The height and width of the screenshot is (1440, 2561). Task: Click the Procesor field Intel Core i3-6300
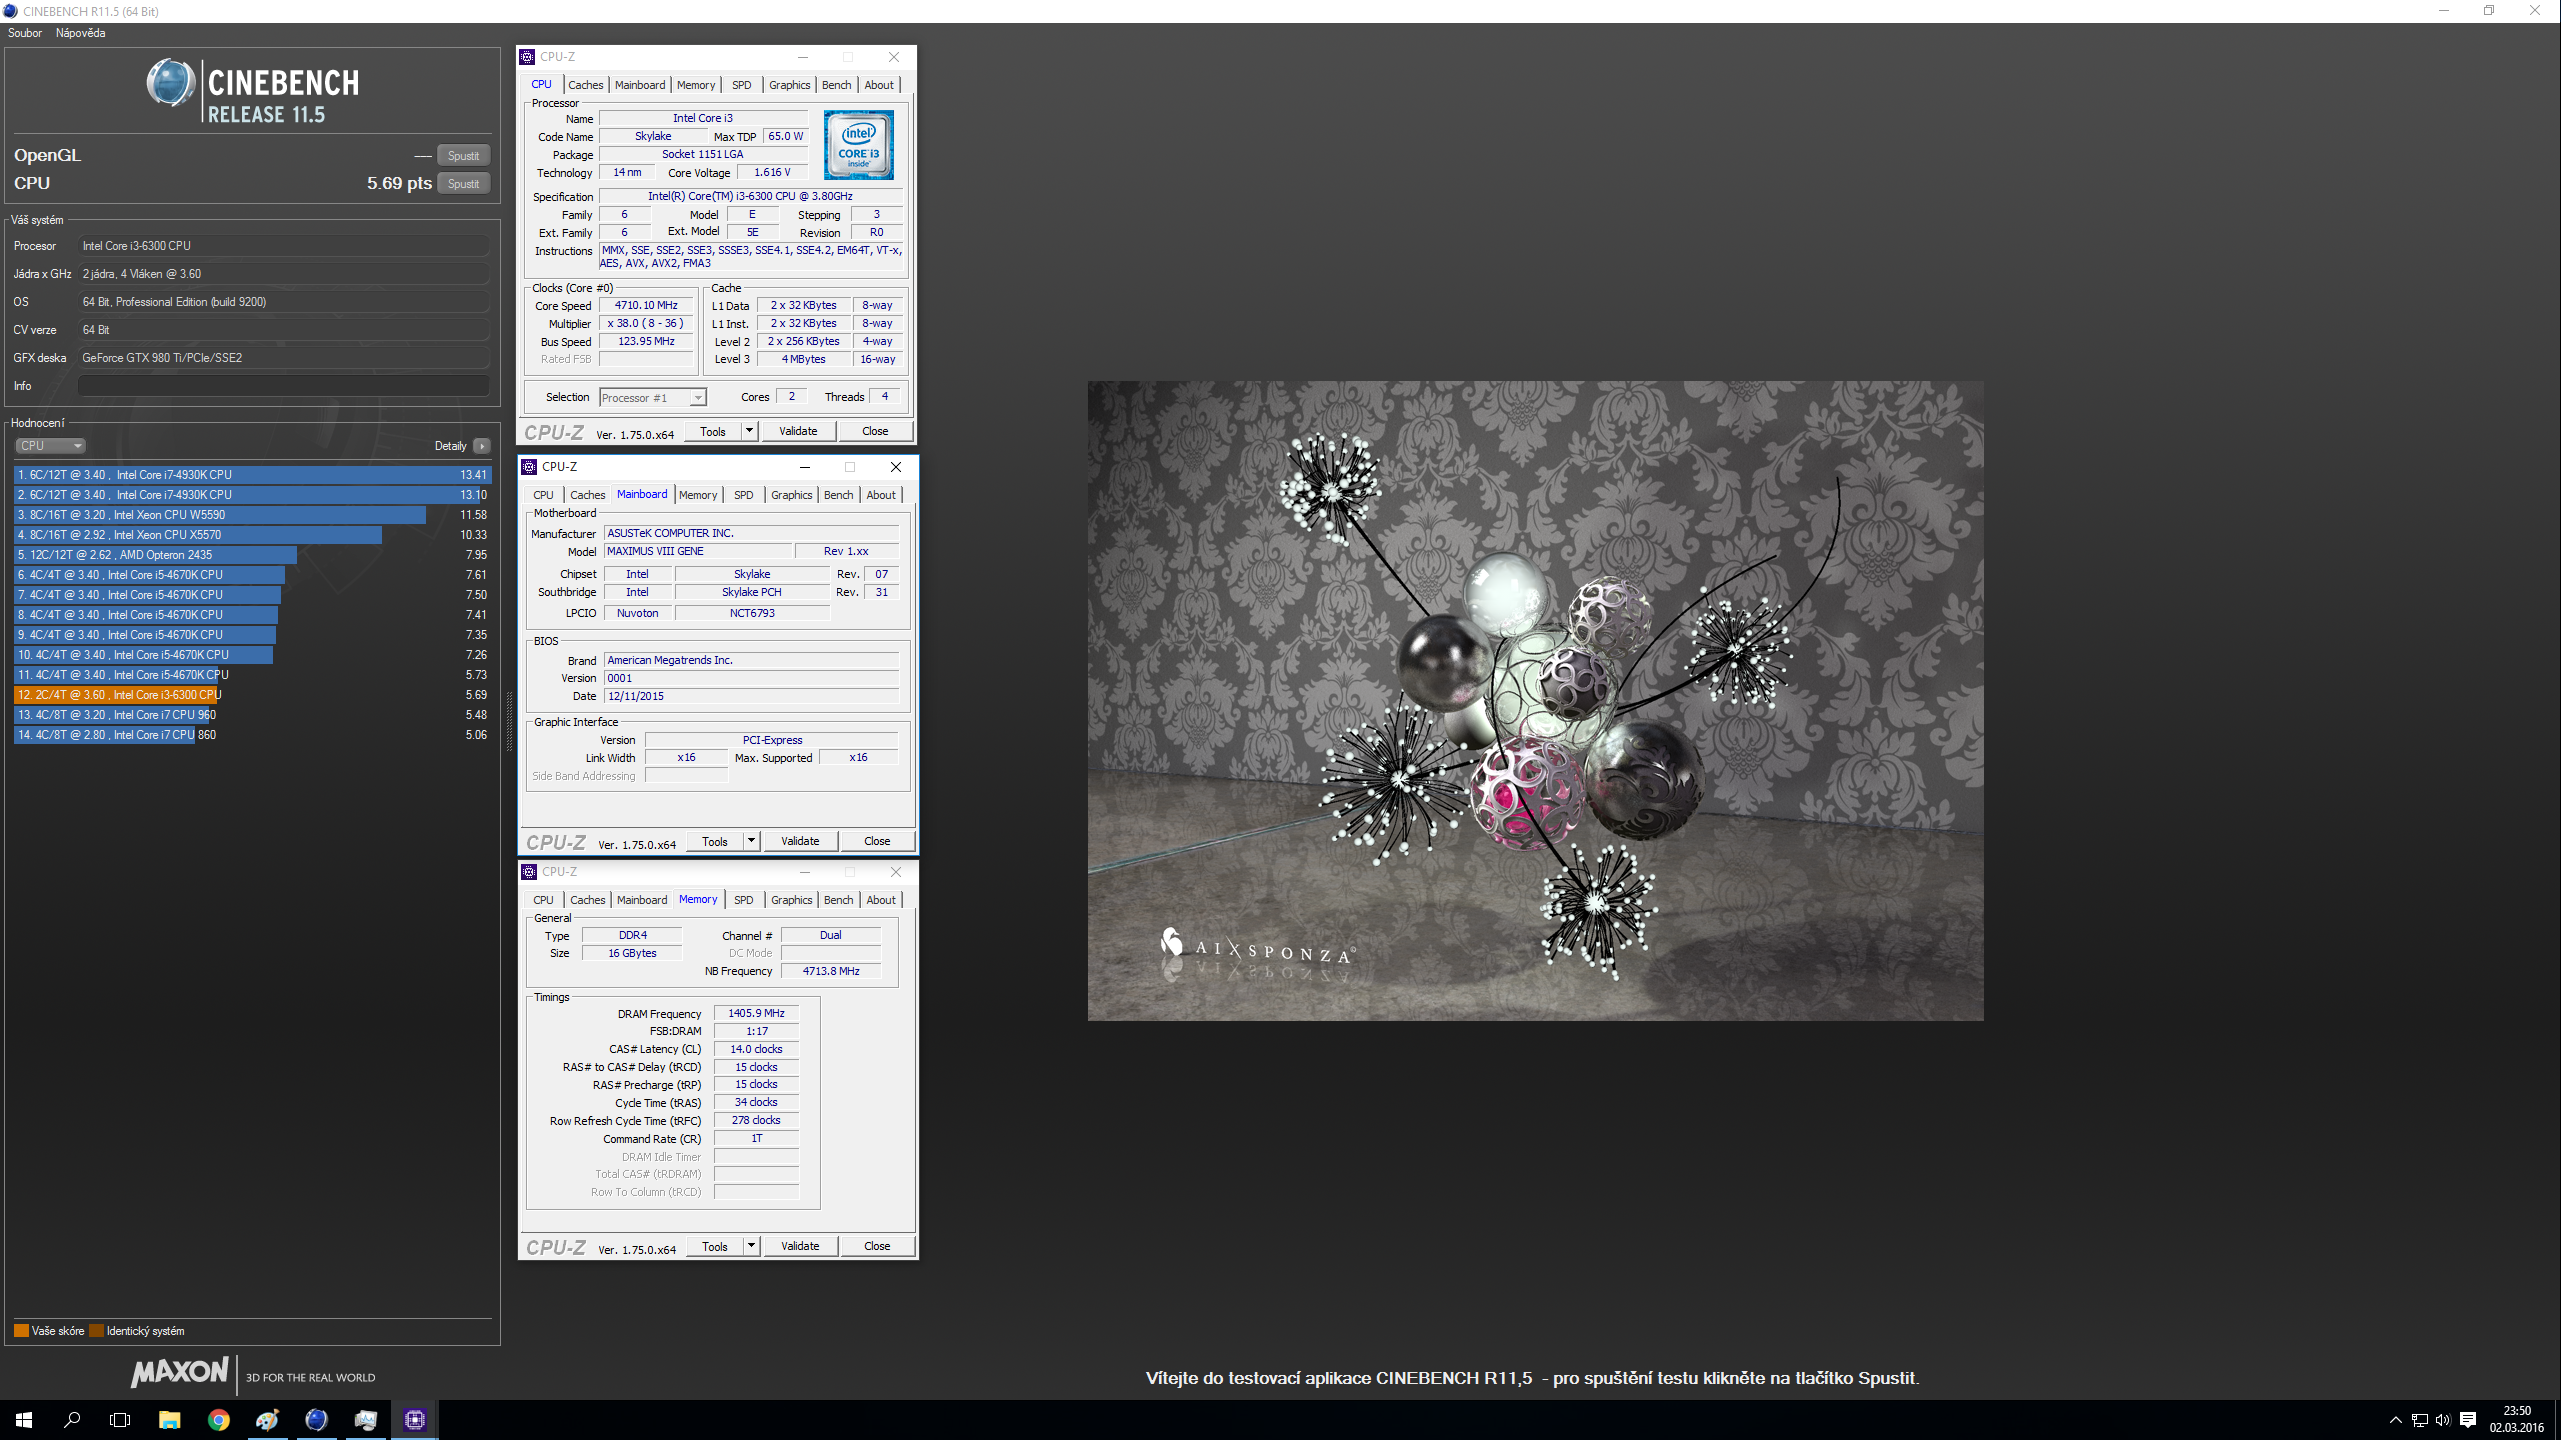[x=284, y=246]
